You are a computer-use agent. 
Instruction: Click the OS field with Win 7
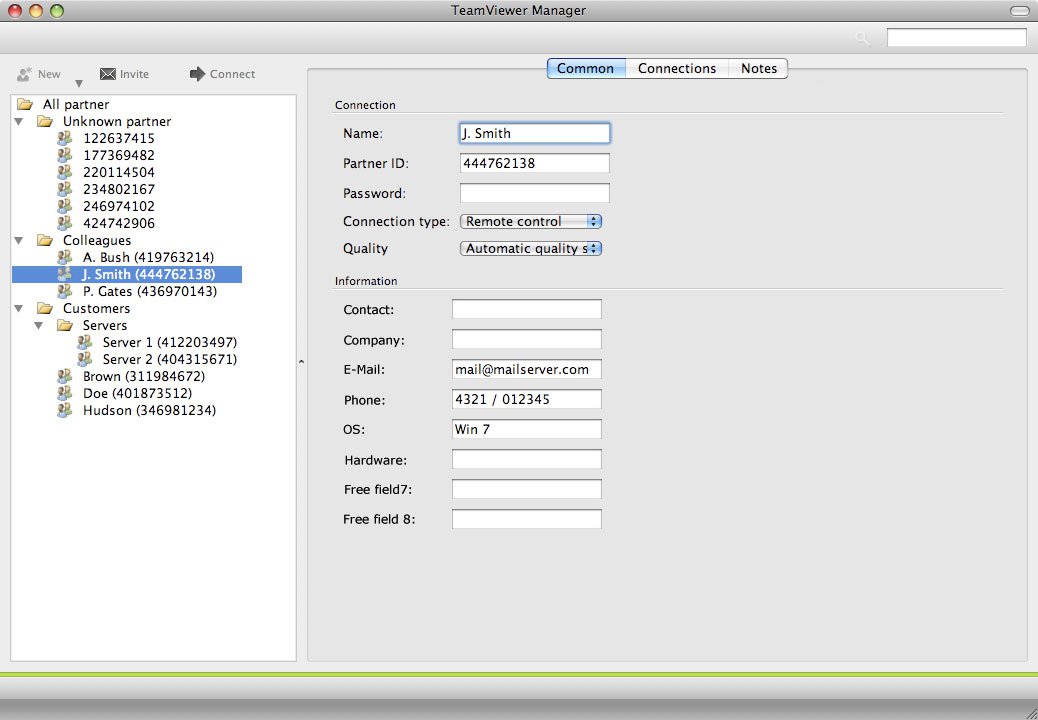[x=527, y=429]
